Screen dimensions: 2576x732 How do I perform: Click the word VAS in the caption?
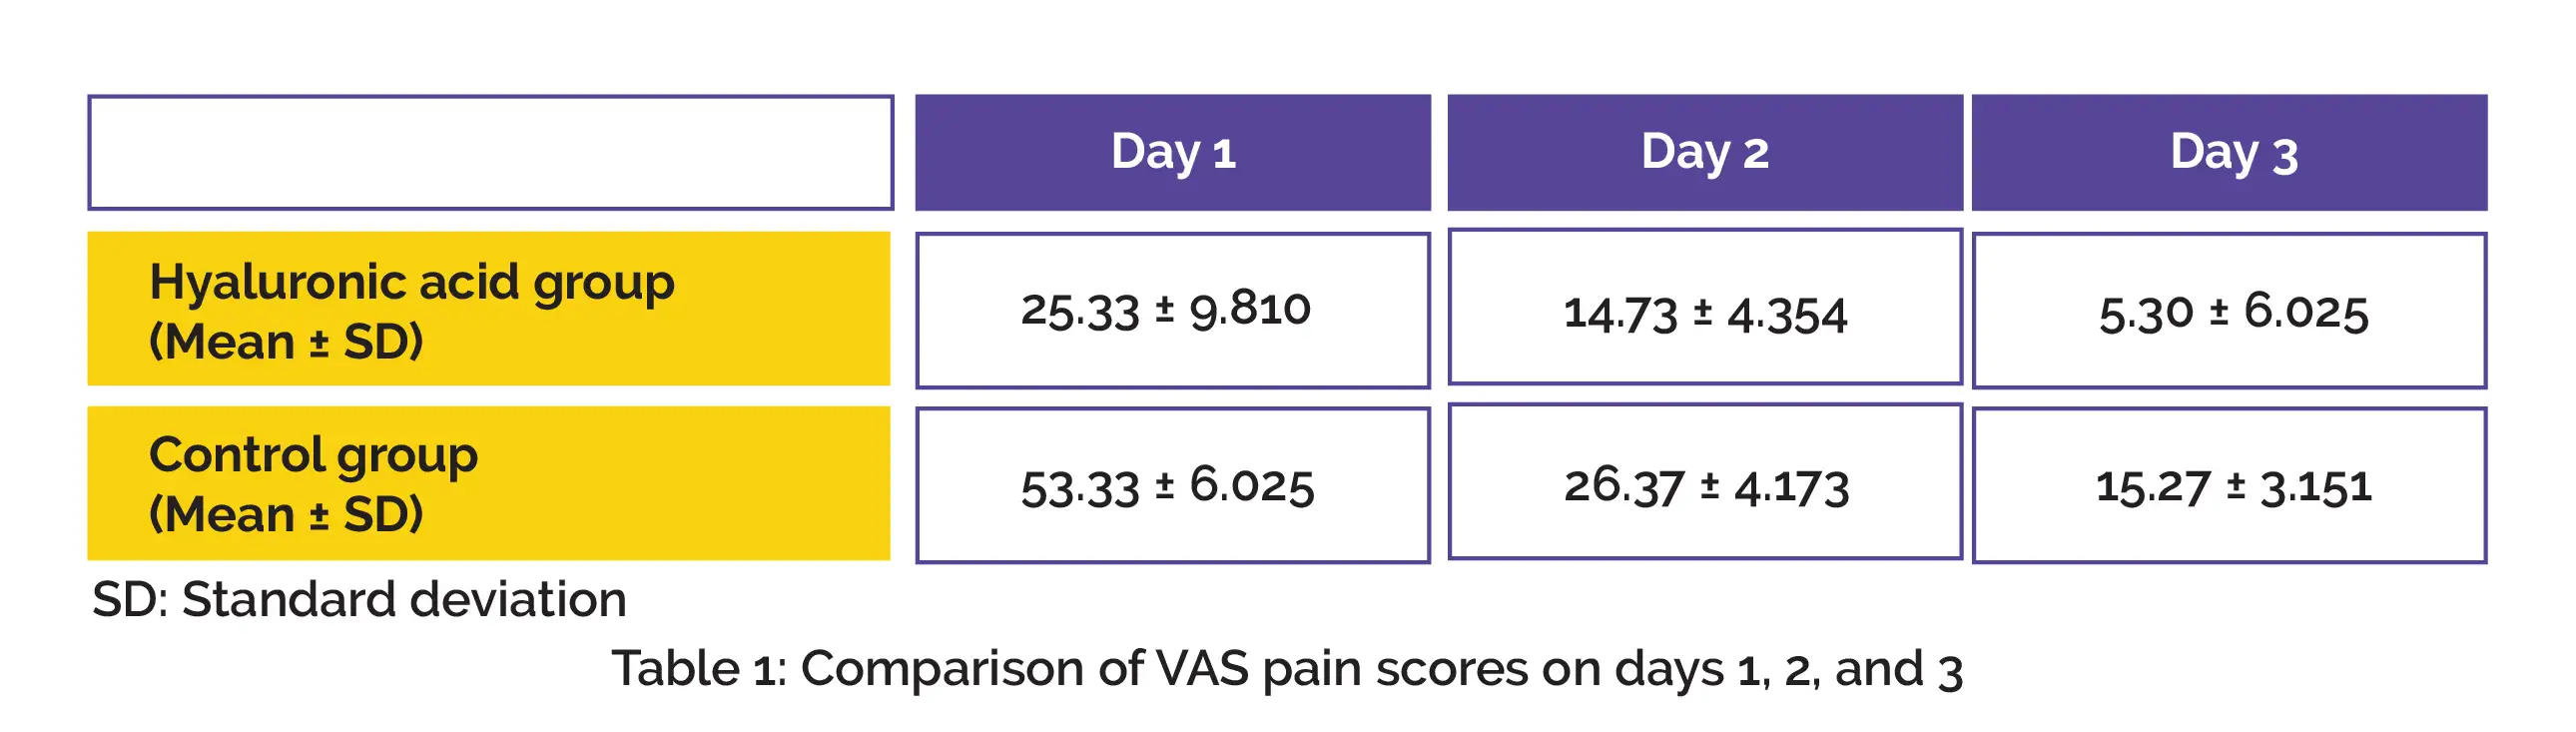[x=1202, y=668]
